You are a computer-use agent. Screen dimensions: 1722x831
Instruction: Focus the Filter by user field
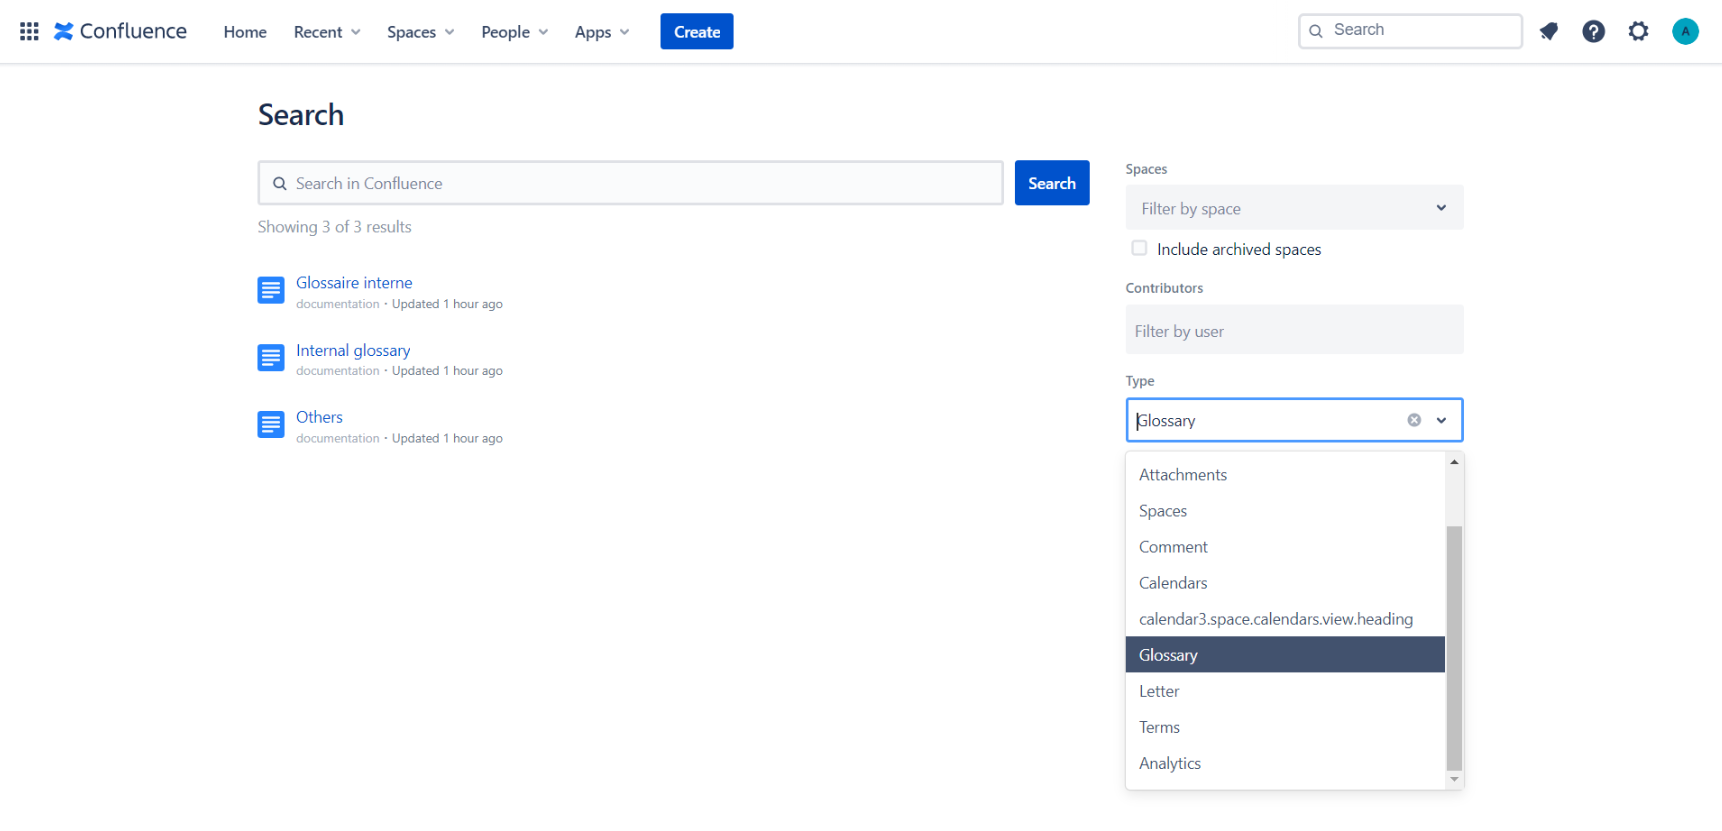(1294, 330)
